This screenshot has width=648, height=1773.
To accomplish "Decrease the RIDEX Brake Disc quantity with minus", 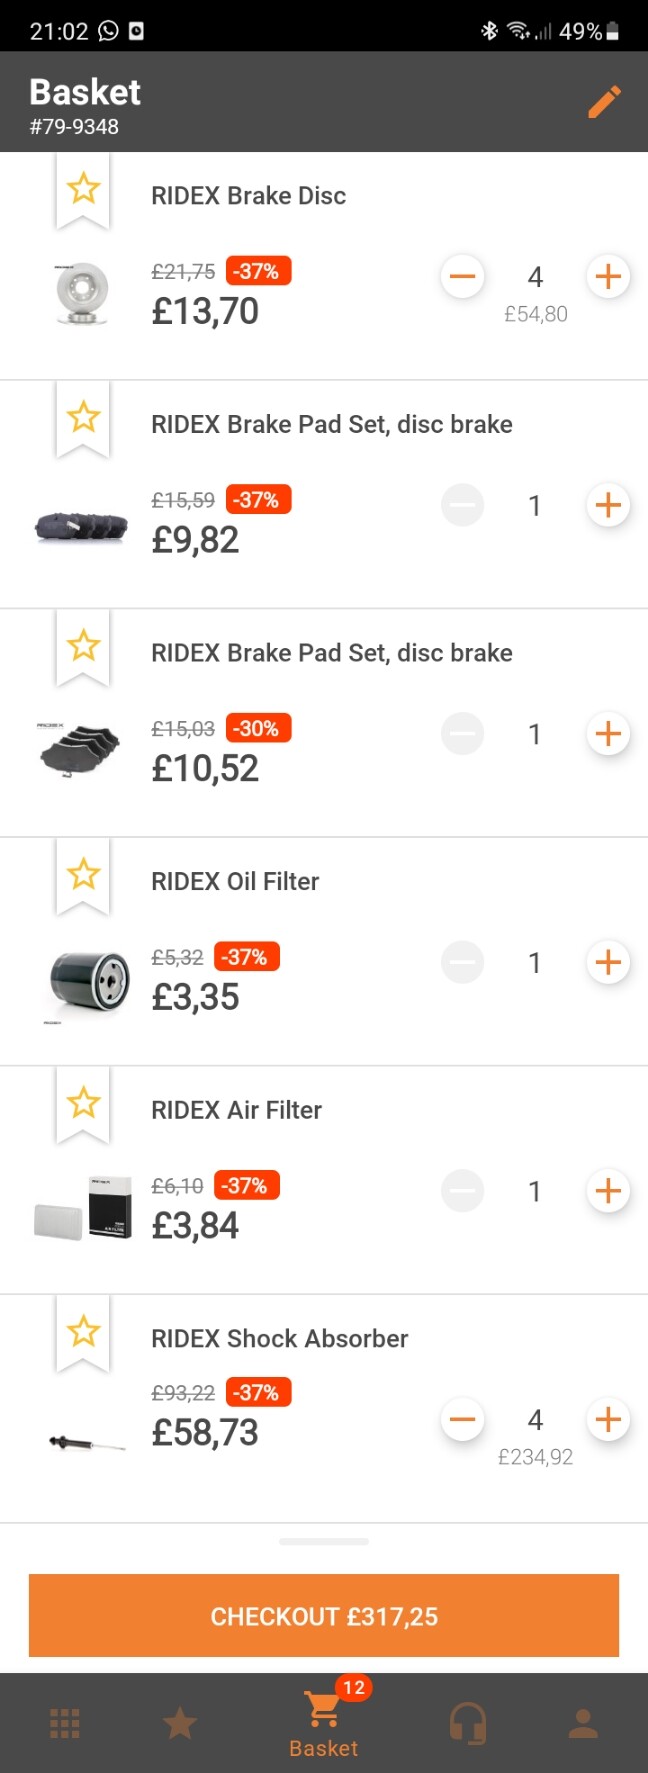I will coord(463,276).
